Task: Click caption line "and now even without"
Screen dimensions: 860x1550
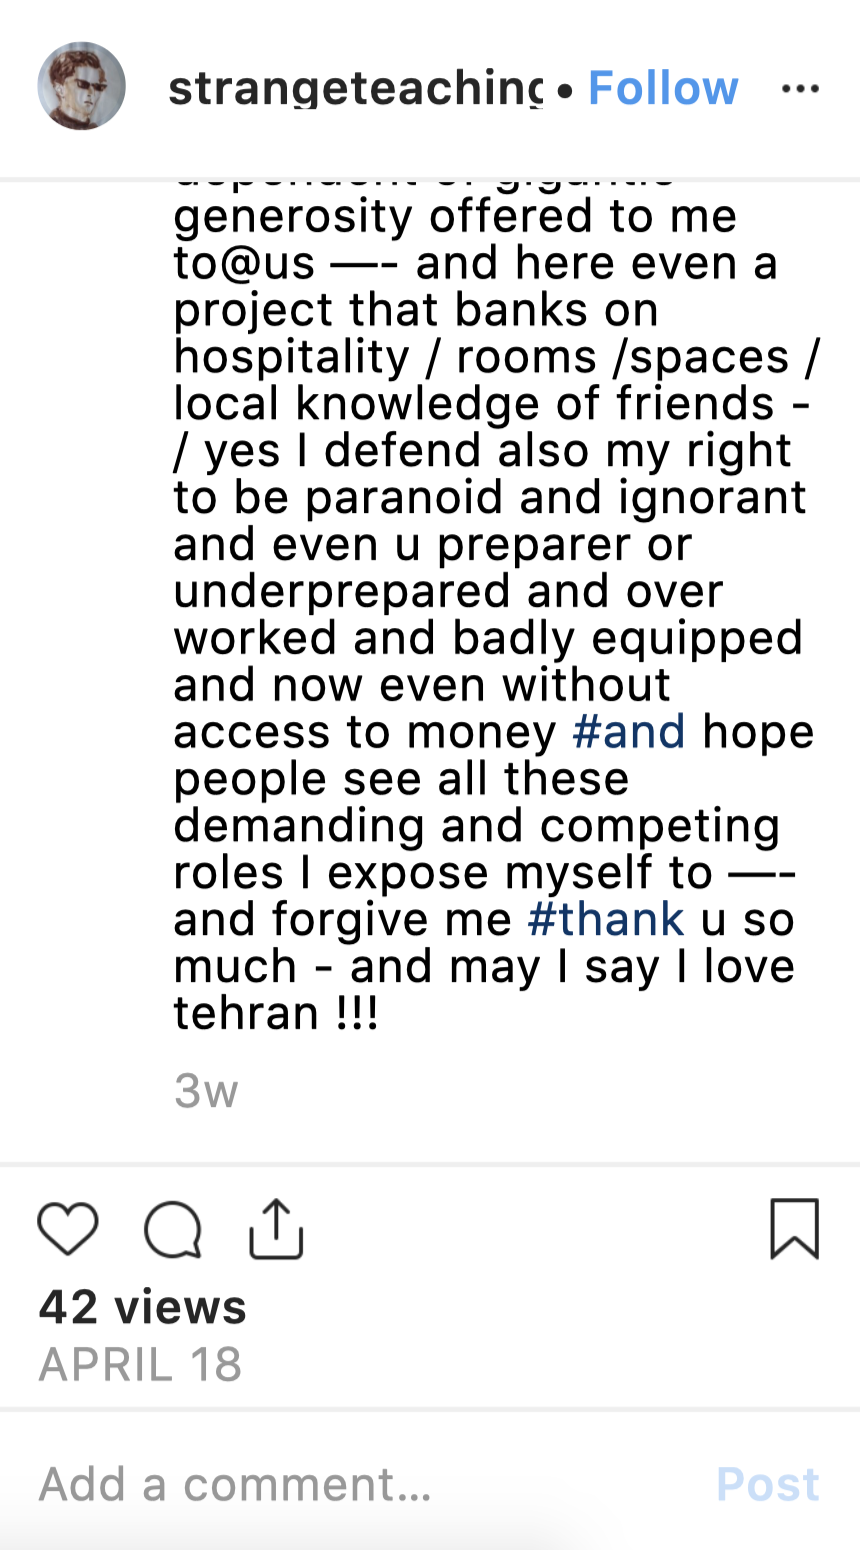Action: tap(422, 685)
